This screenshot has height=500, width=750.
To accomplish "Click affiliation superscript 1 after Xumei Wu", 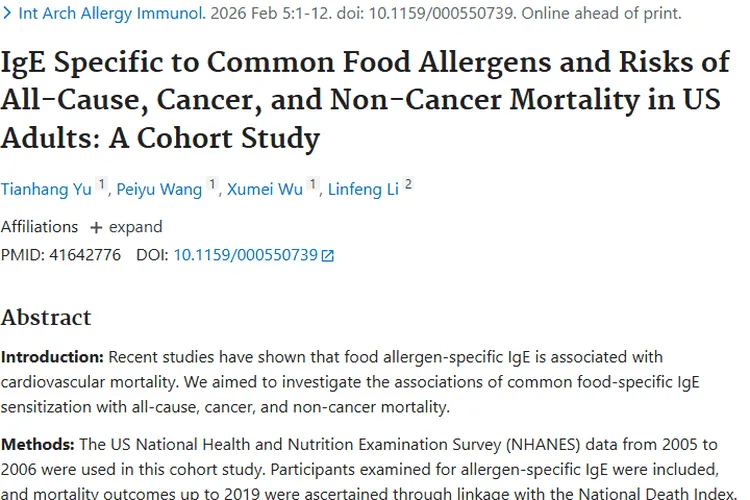I will coord(313,185).
